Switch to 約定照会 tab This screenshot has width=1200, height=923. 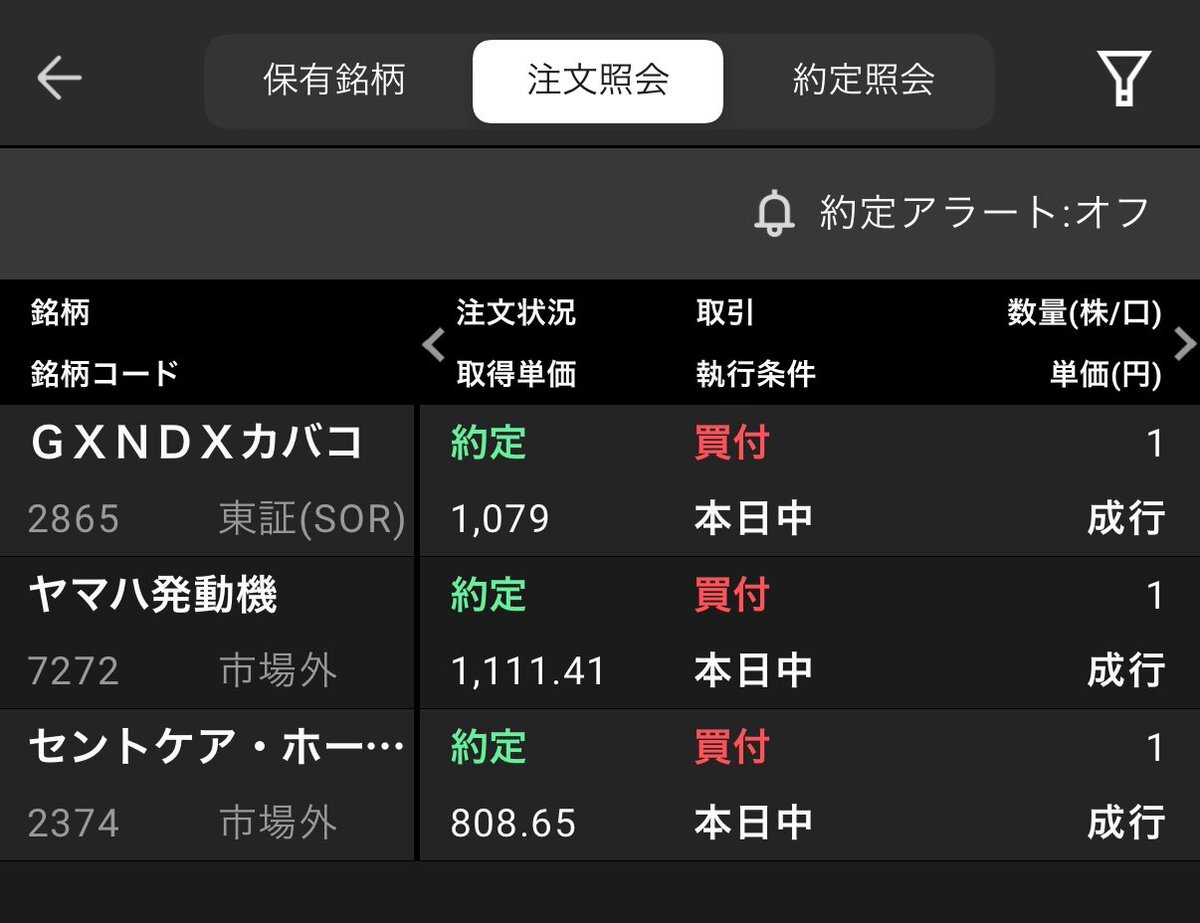(x=863, y=81)
